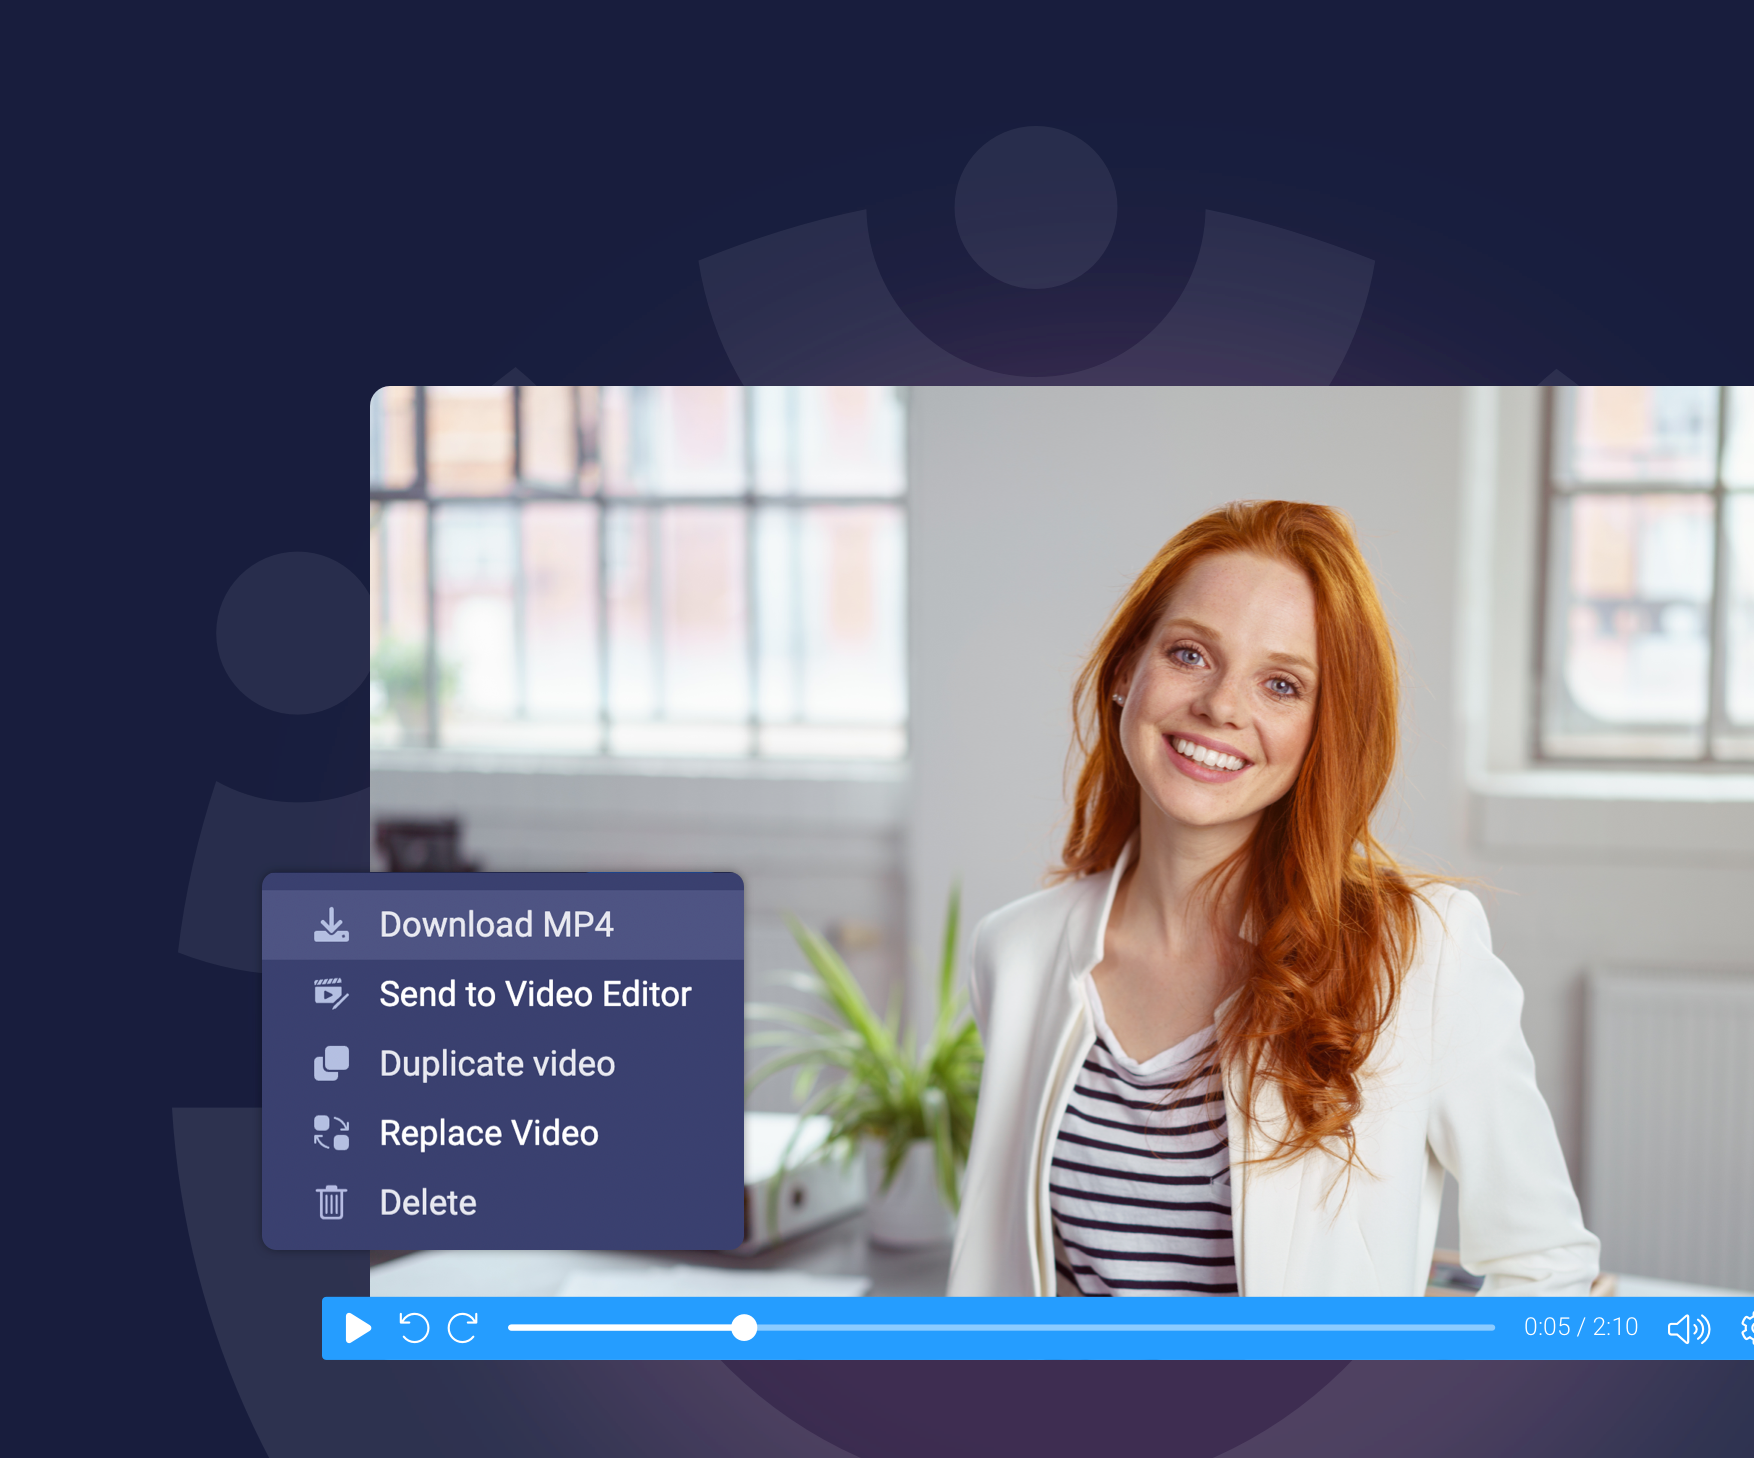The image size is (1754, 1458).
Task: Click the seek slider handle on the timeline
Action: click(745, 1328)
